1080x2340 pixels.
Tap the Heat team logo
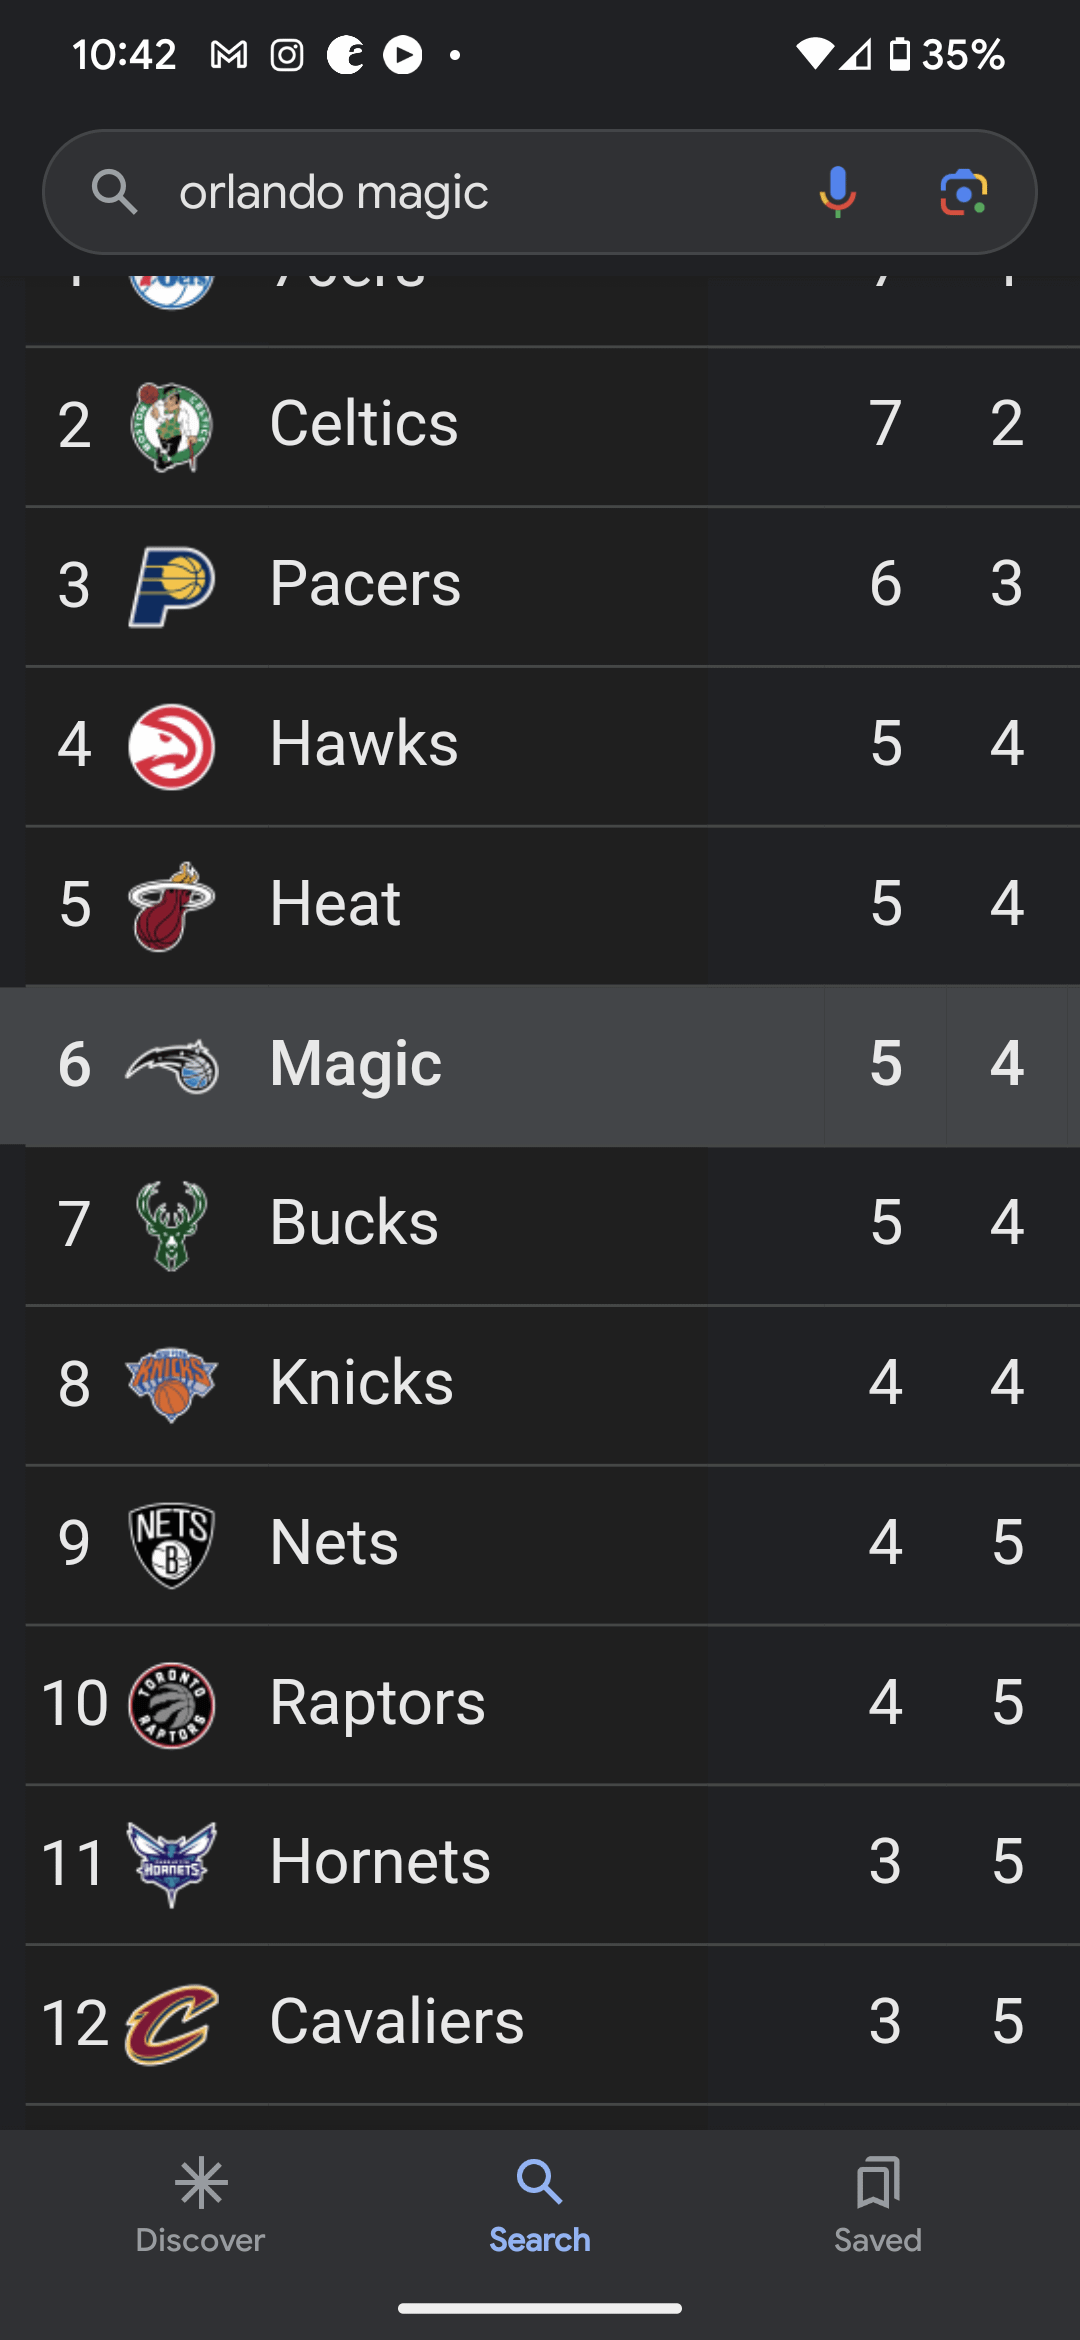pyautogui.click(x=172, y=906)
